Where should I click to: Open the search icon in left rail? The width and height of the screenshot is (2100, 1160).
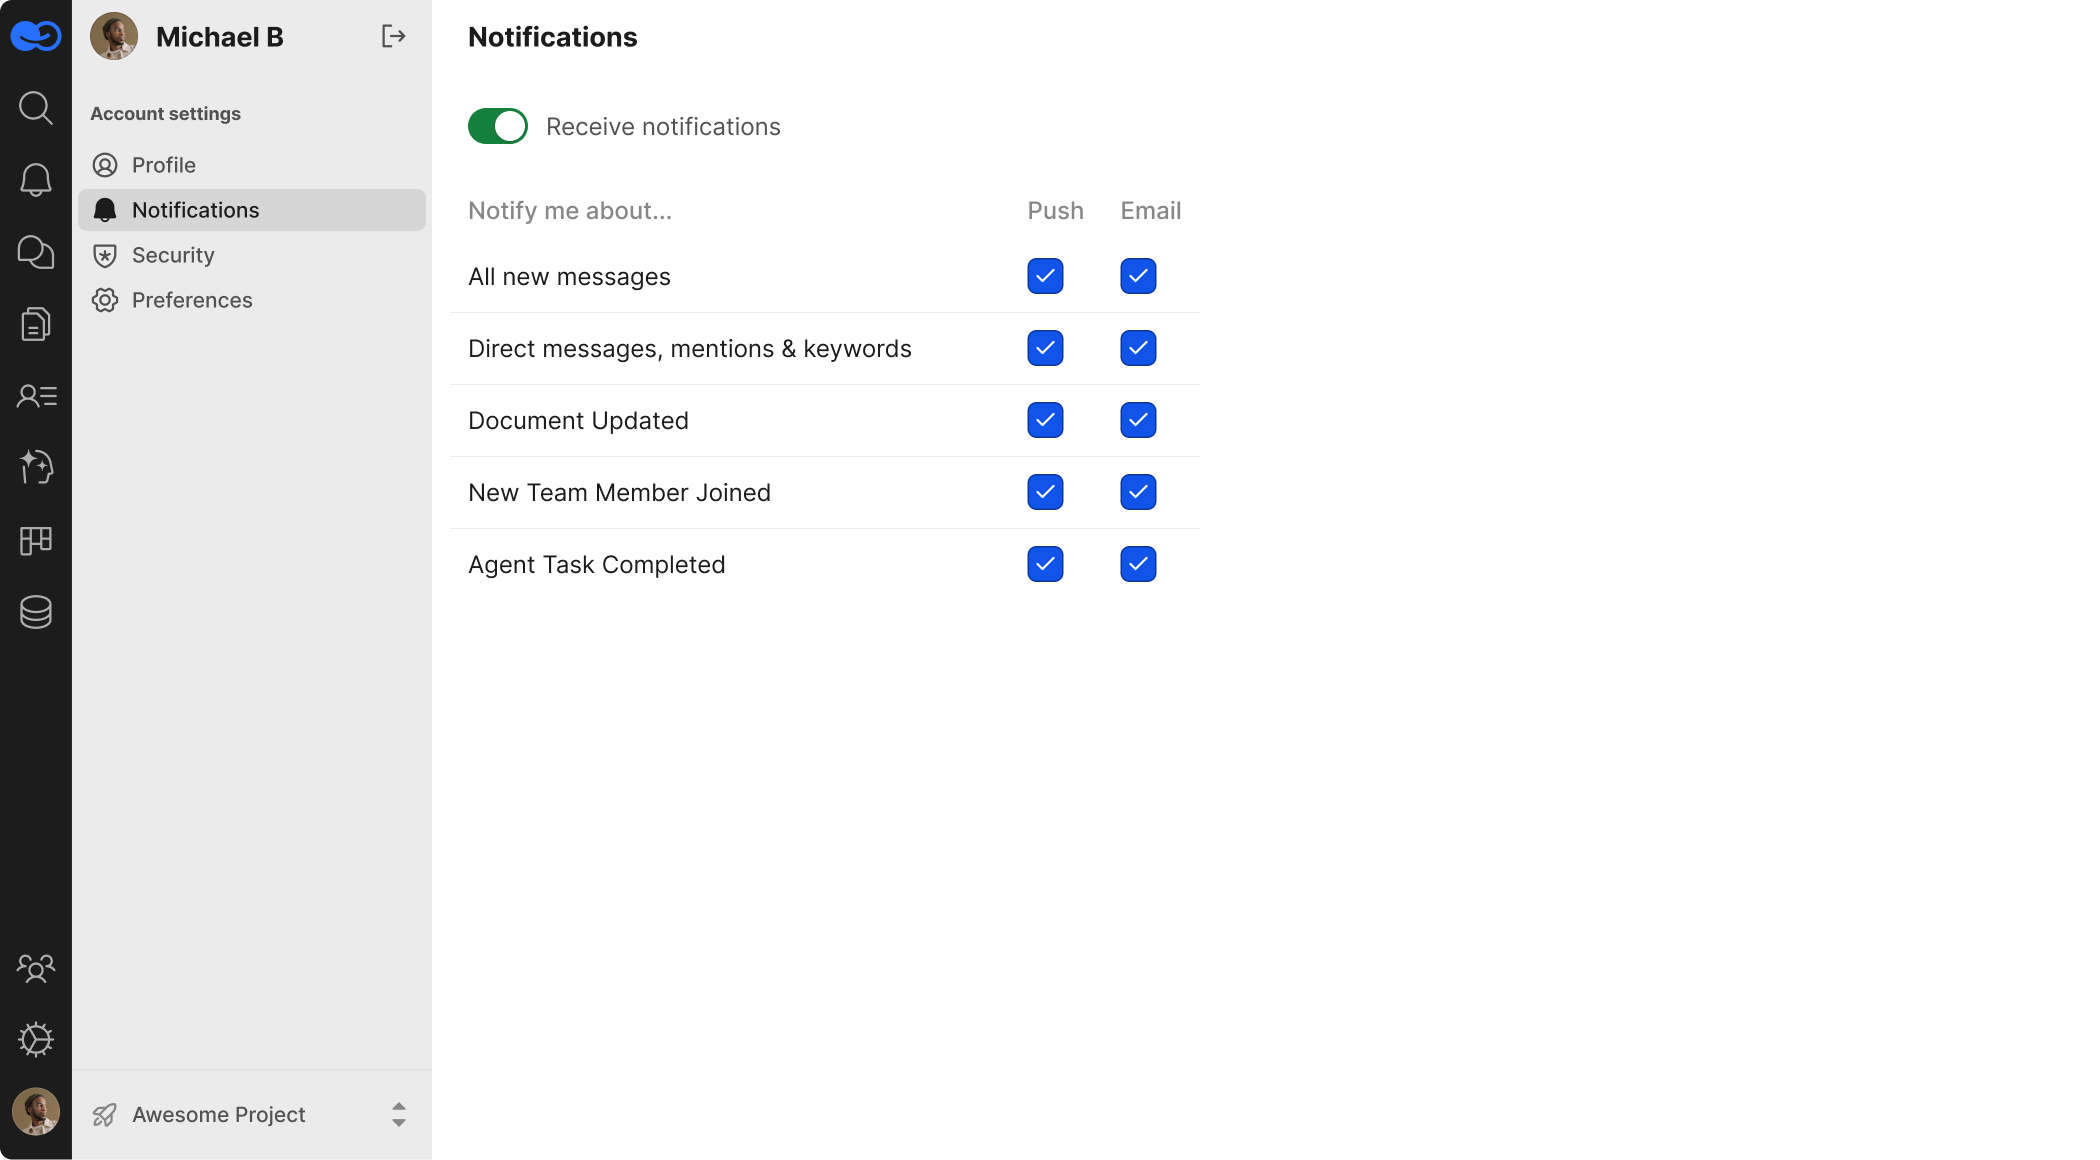[x=36, y=108]
